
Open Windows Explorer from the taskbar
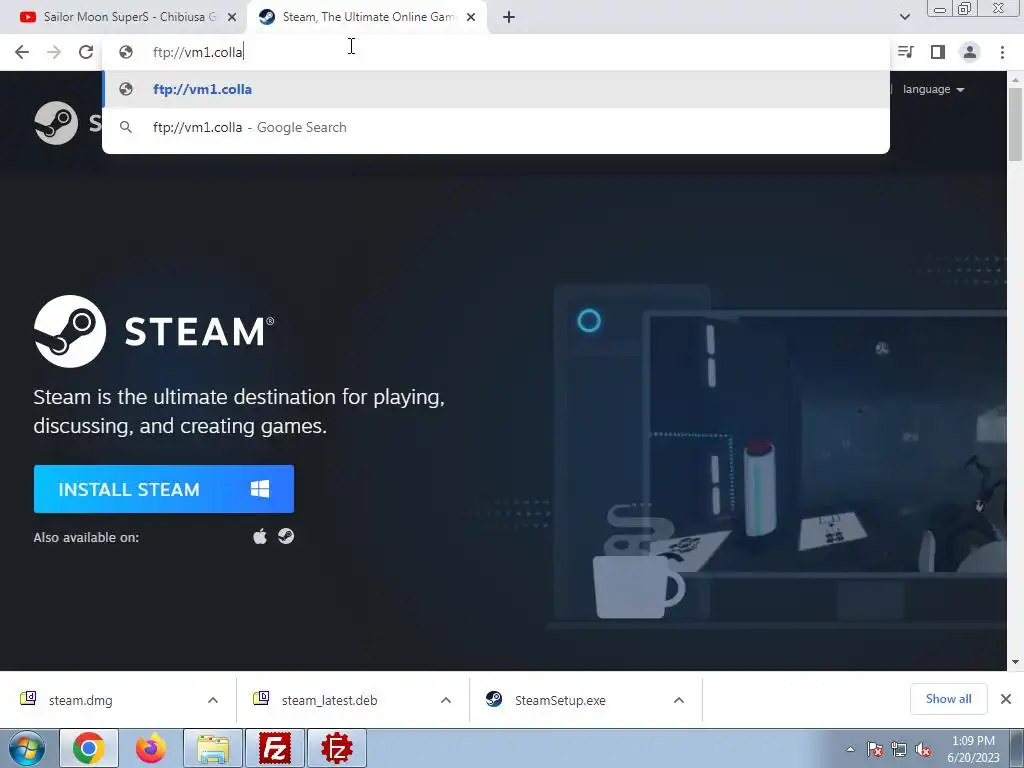(x=213, y=748)
